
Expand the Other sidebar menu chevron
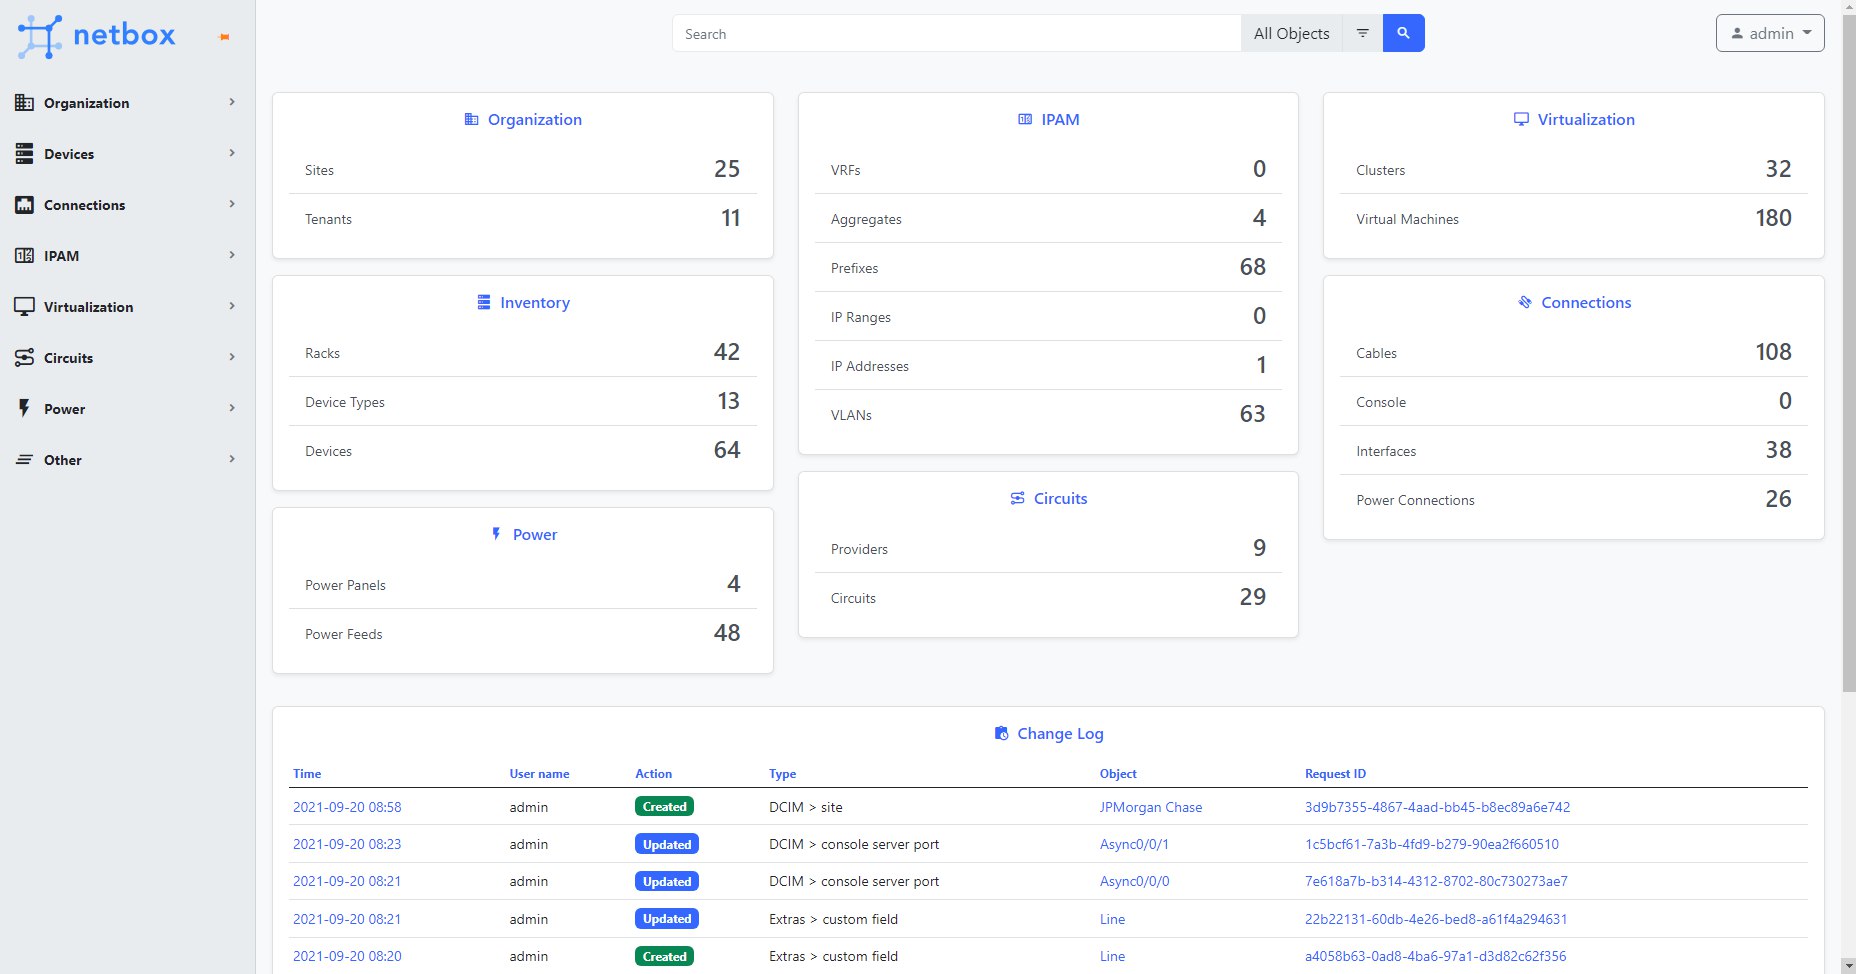pyautogui.click(x=232, y=459)
